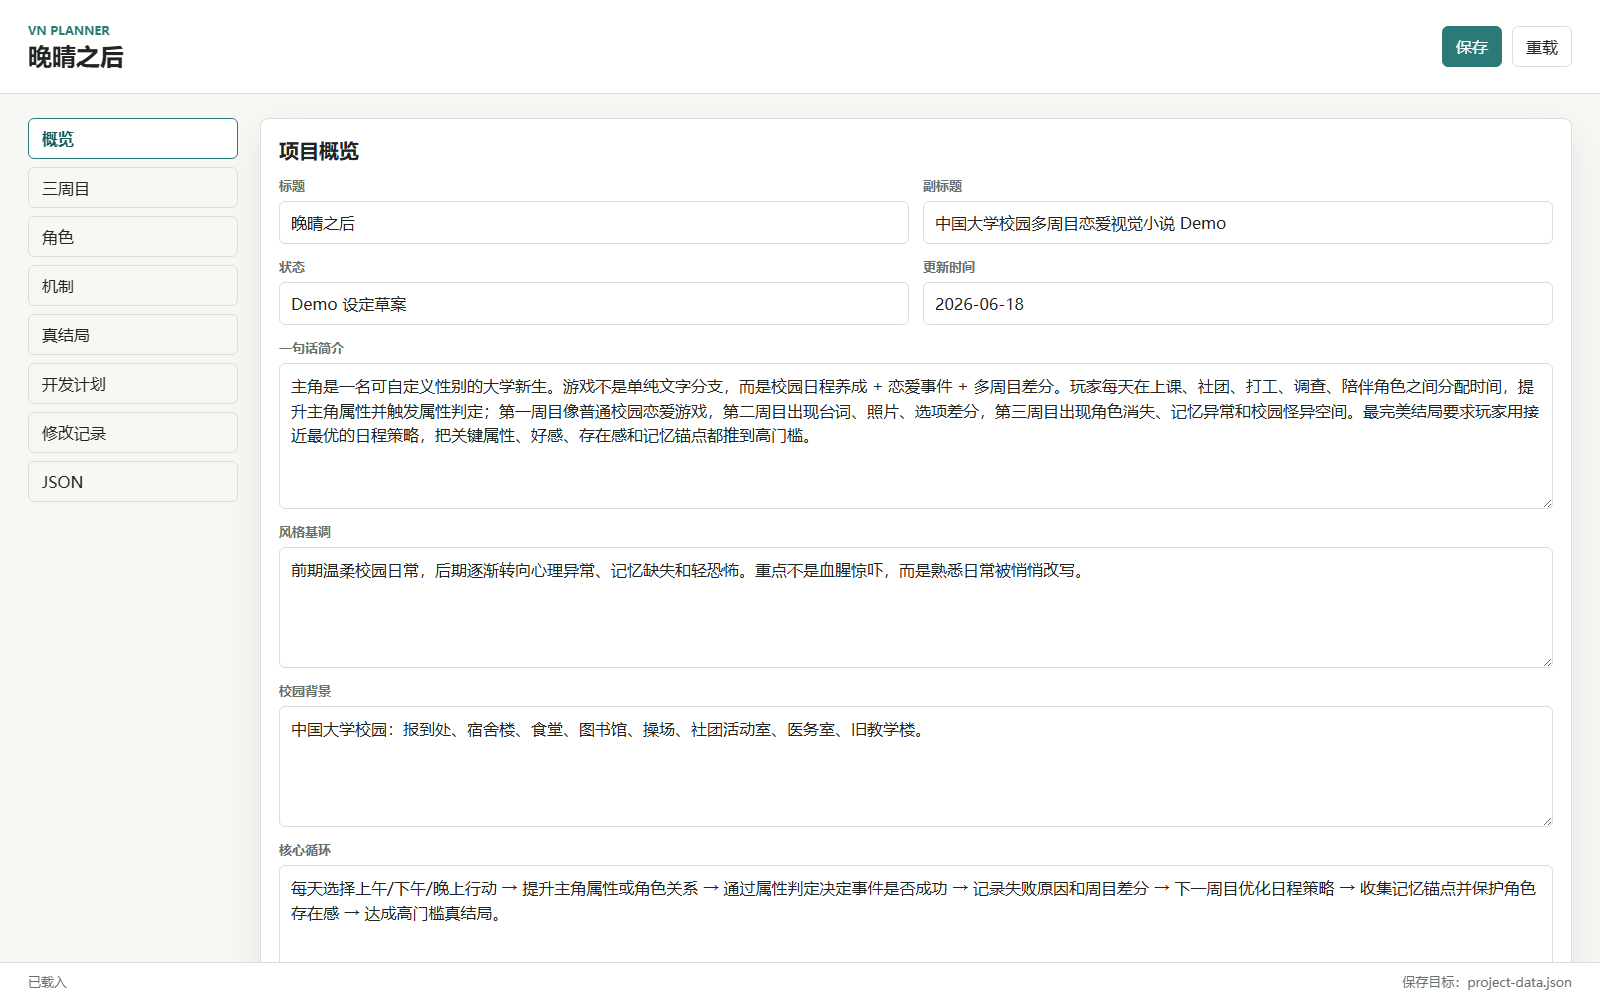Screen dimensions: 1600x1000
Task: Go to the 机制 section
Action: [x=133, y=286]
